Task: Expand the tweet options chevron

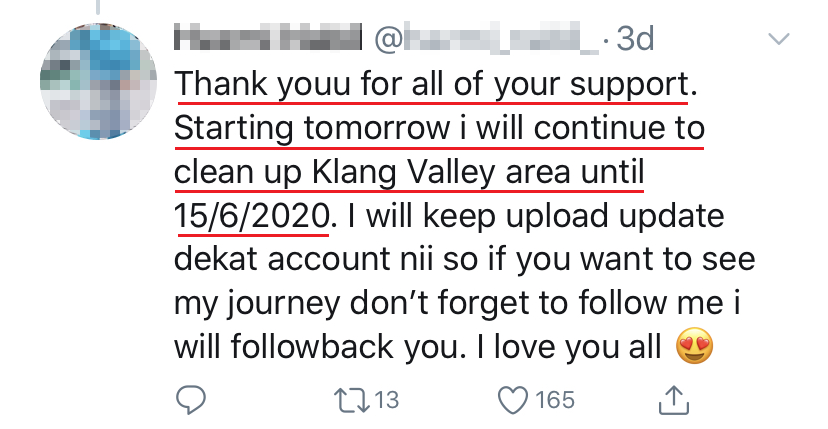Action: click(x=777, y=40)
